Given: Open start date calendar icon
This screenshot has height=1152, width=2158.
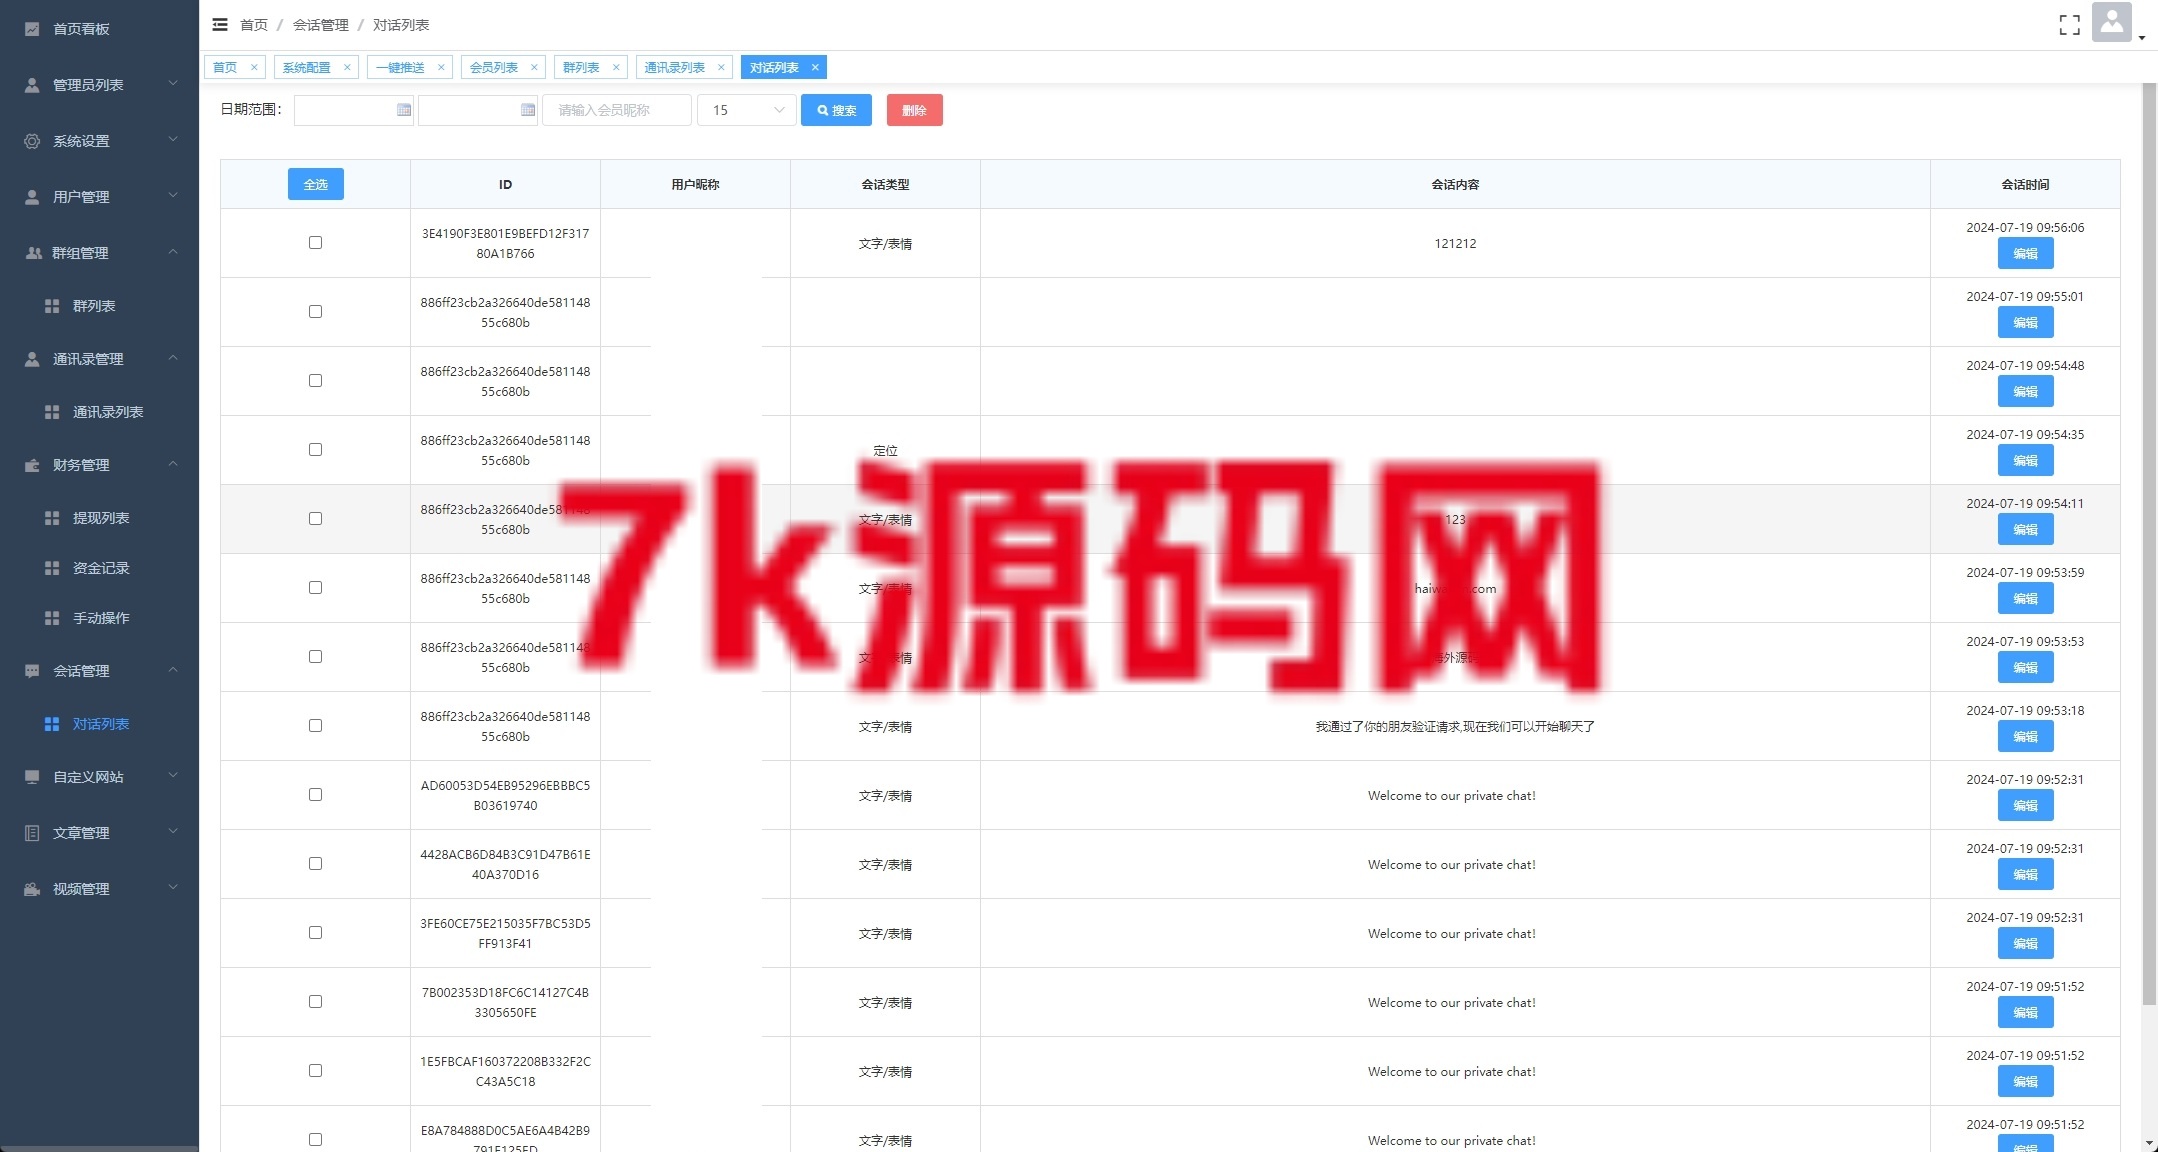Looking at the screenshot, I should pos(404,110).
